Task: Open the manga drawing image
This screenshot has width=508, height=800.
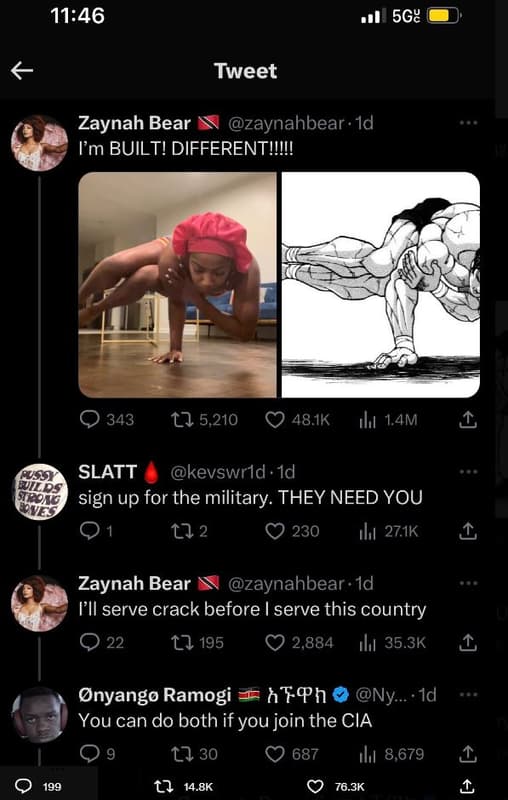Action: [380, 285]
